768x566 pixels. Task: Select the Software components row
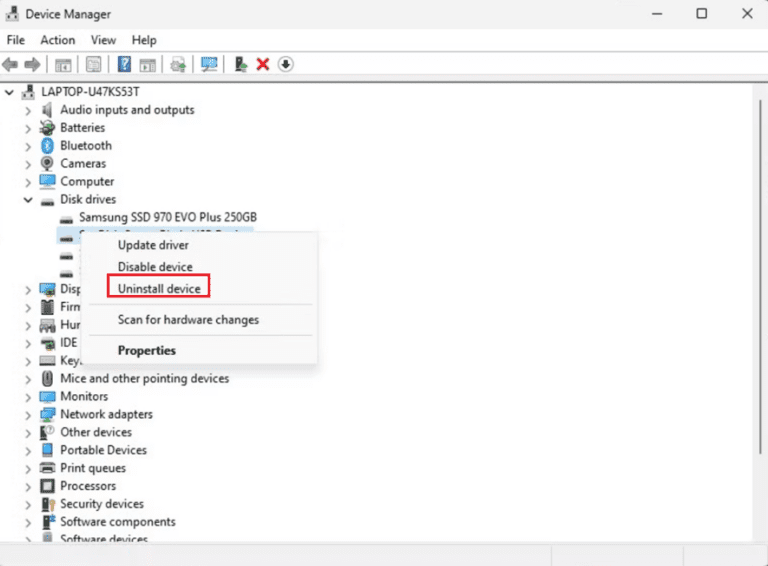pos(118,522)
